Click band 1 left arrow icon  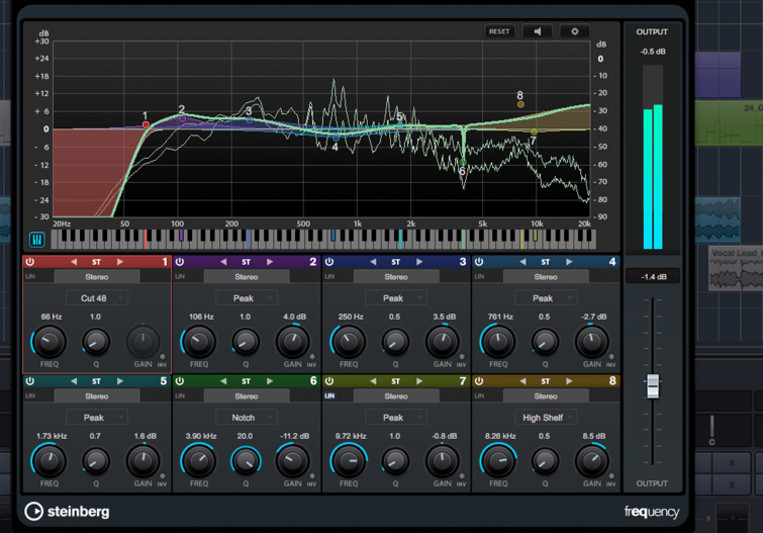tap(74, 262)
